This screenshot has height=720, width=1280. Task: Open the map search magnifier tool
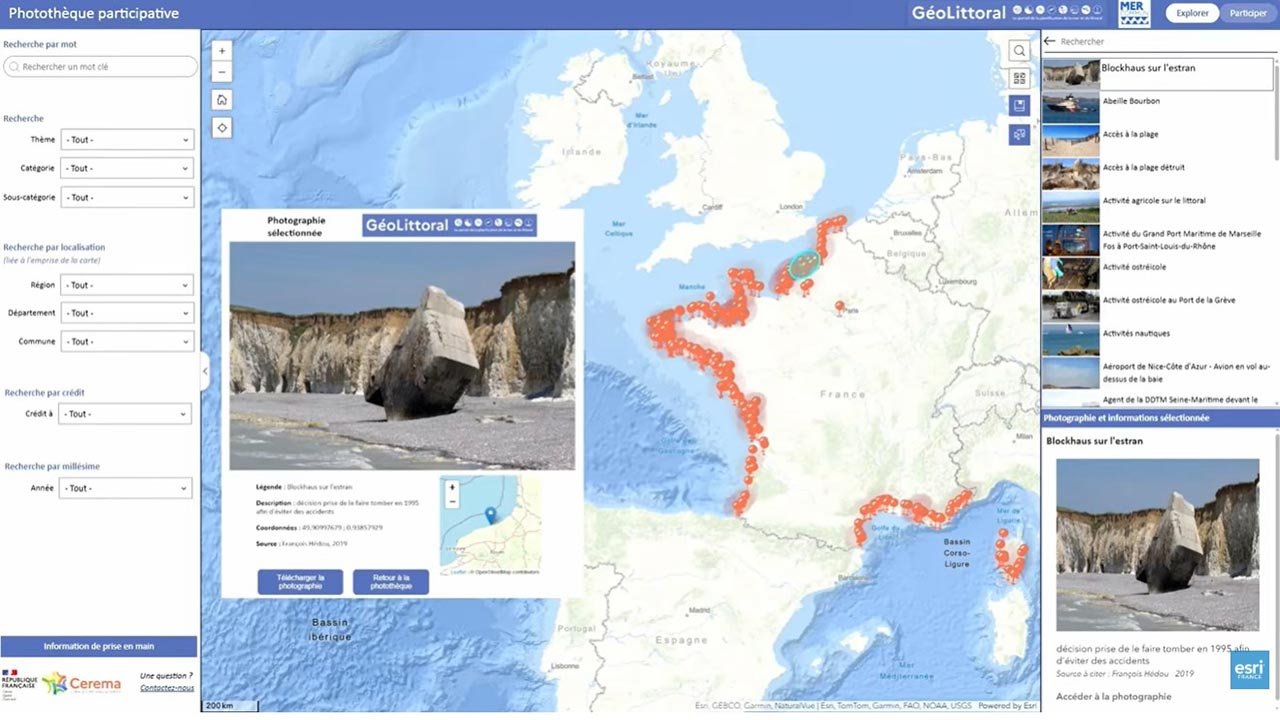pyautogui.click(x=1019, y=51)
